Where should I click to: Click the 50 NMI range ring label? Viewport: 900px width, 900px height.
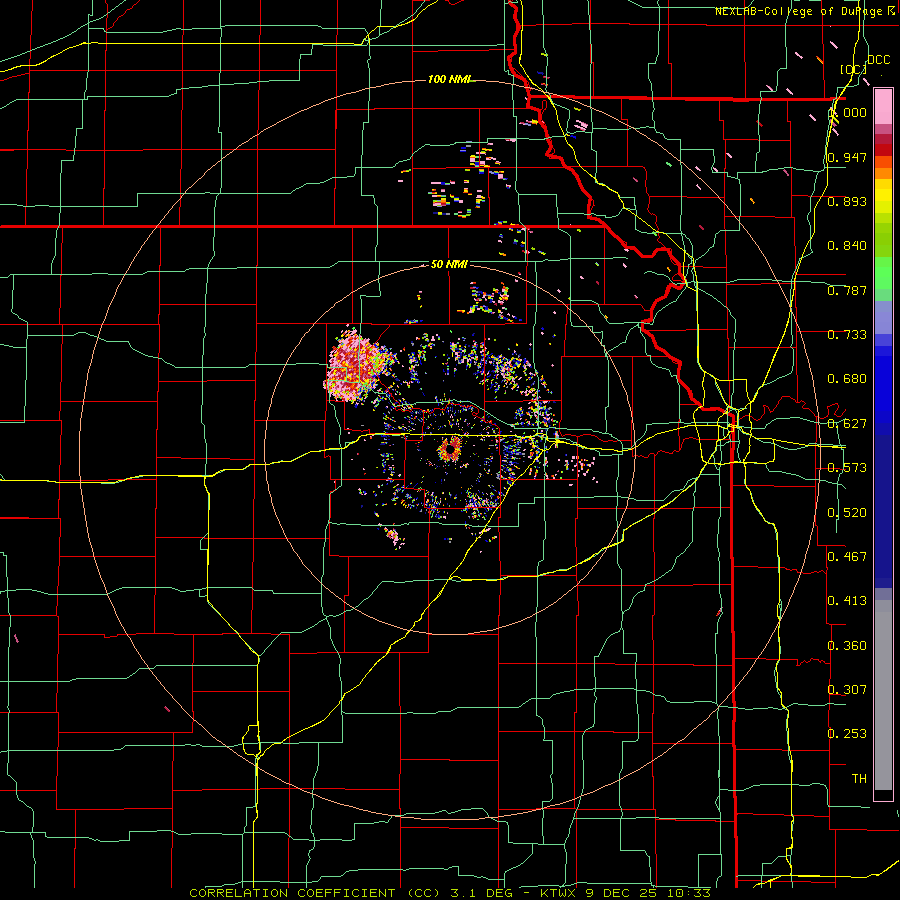click(449, 265)
